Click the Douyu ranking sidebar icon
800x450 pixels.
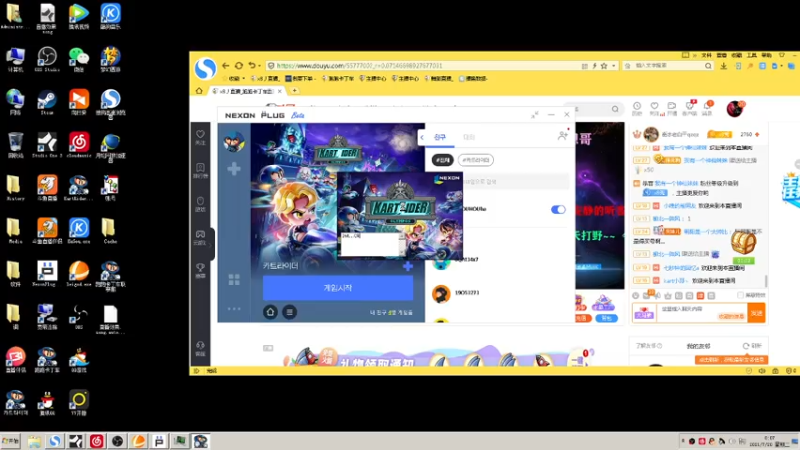click(201, 170)
